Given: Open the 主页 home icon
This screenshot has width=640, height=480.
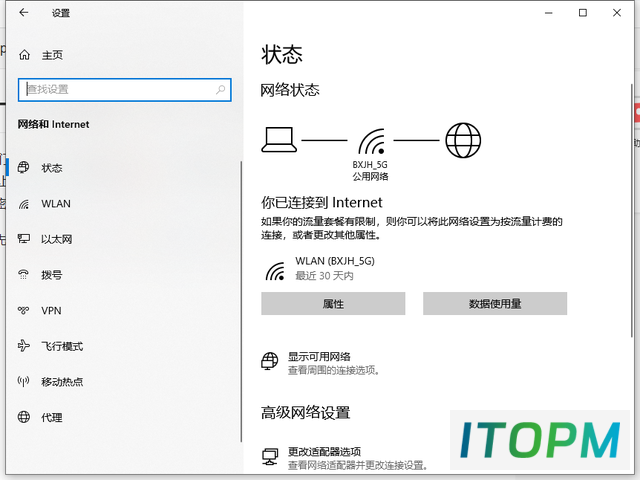Looking at the screenshot, I should pyautogui.click(x=24, y=55).
